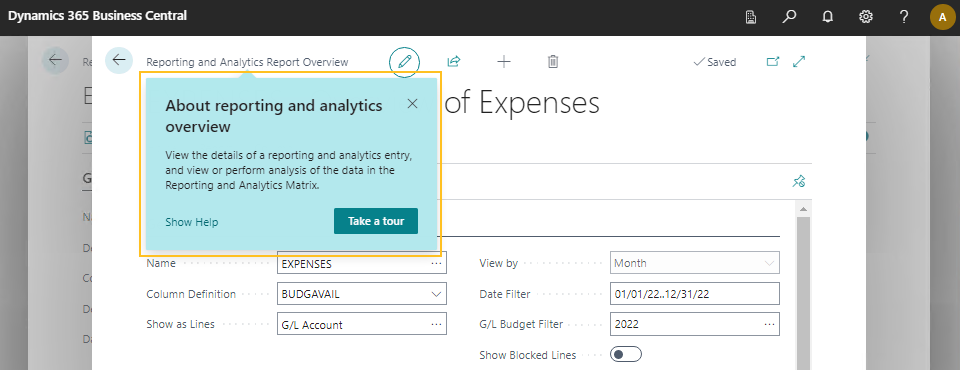Open the Show as Lines lookup ellipsis

coord(436,325)
